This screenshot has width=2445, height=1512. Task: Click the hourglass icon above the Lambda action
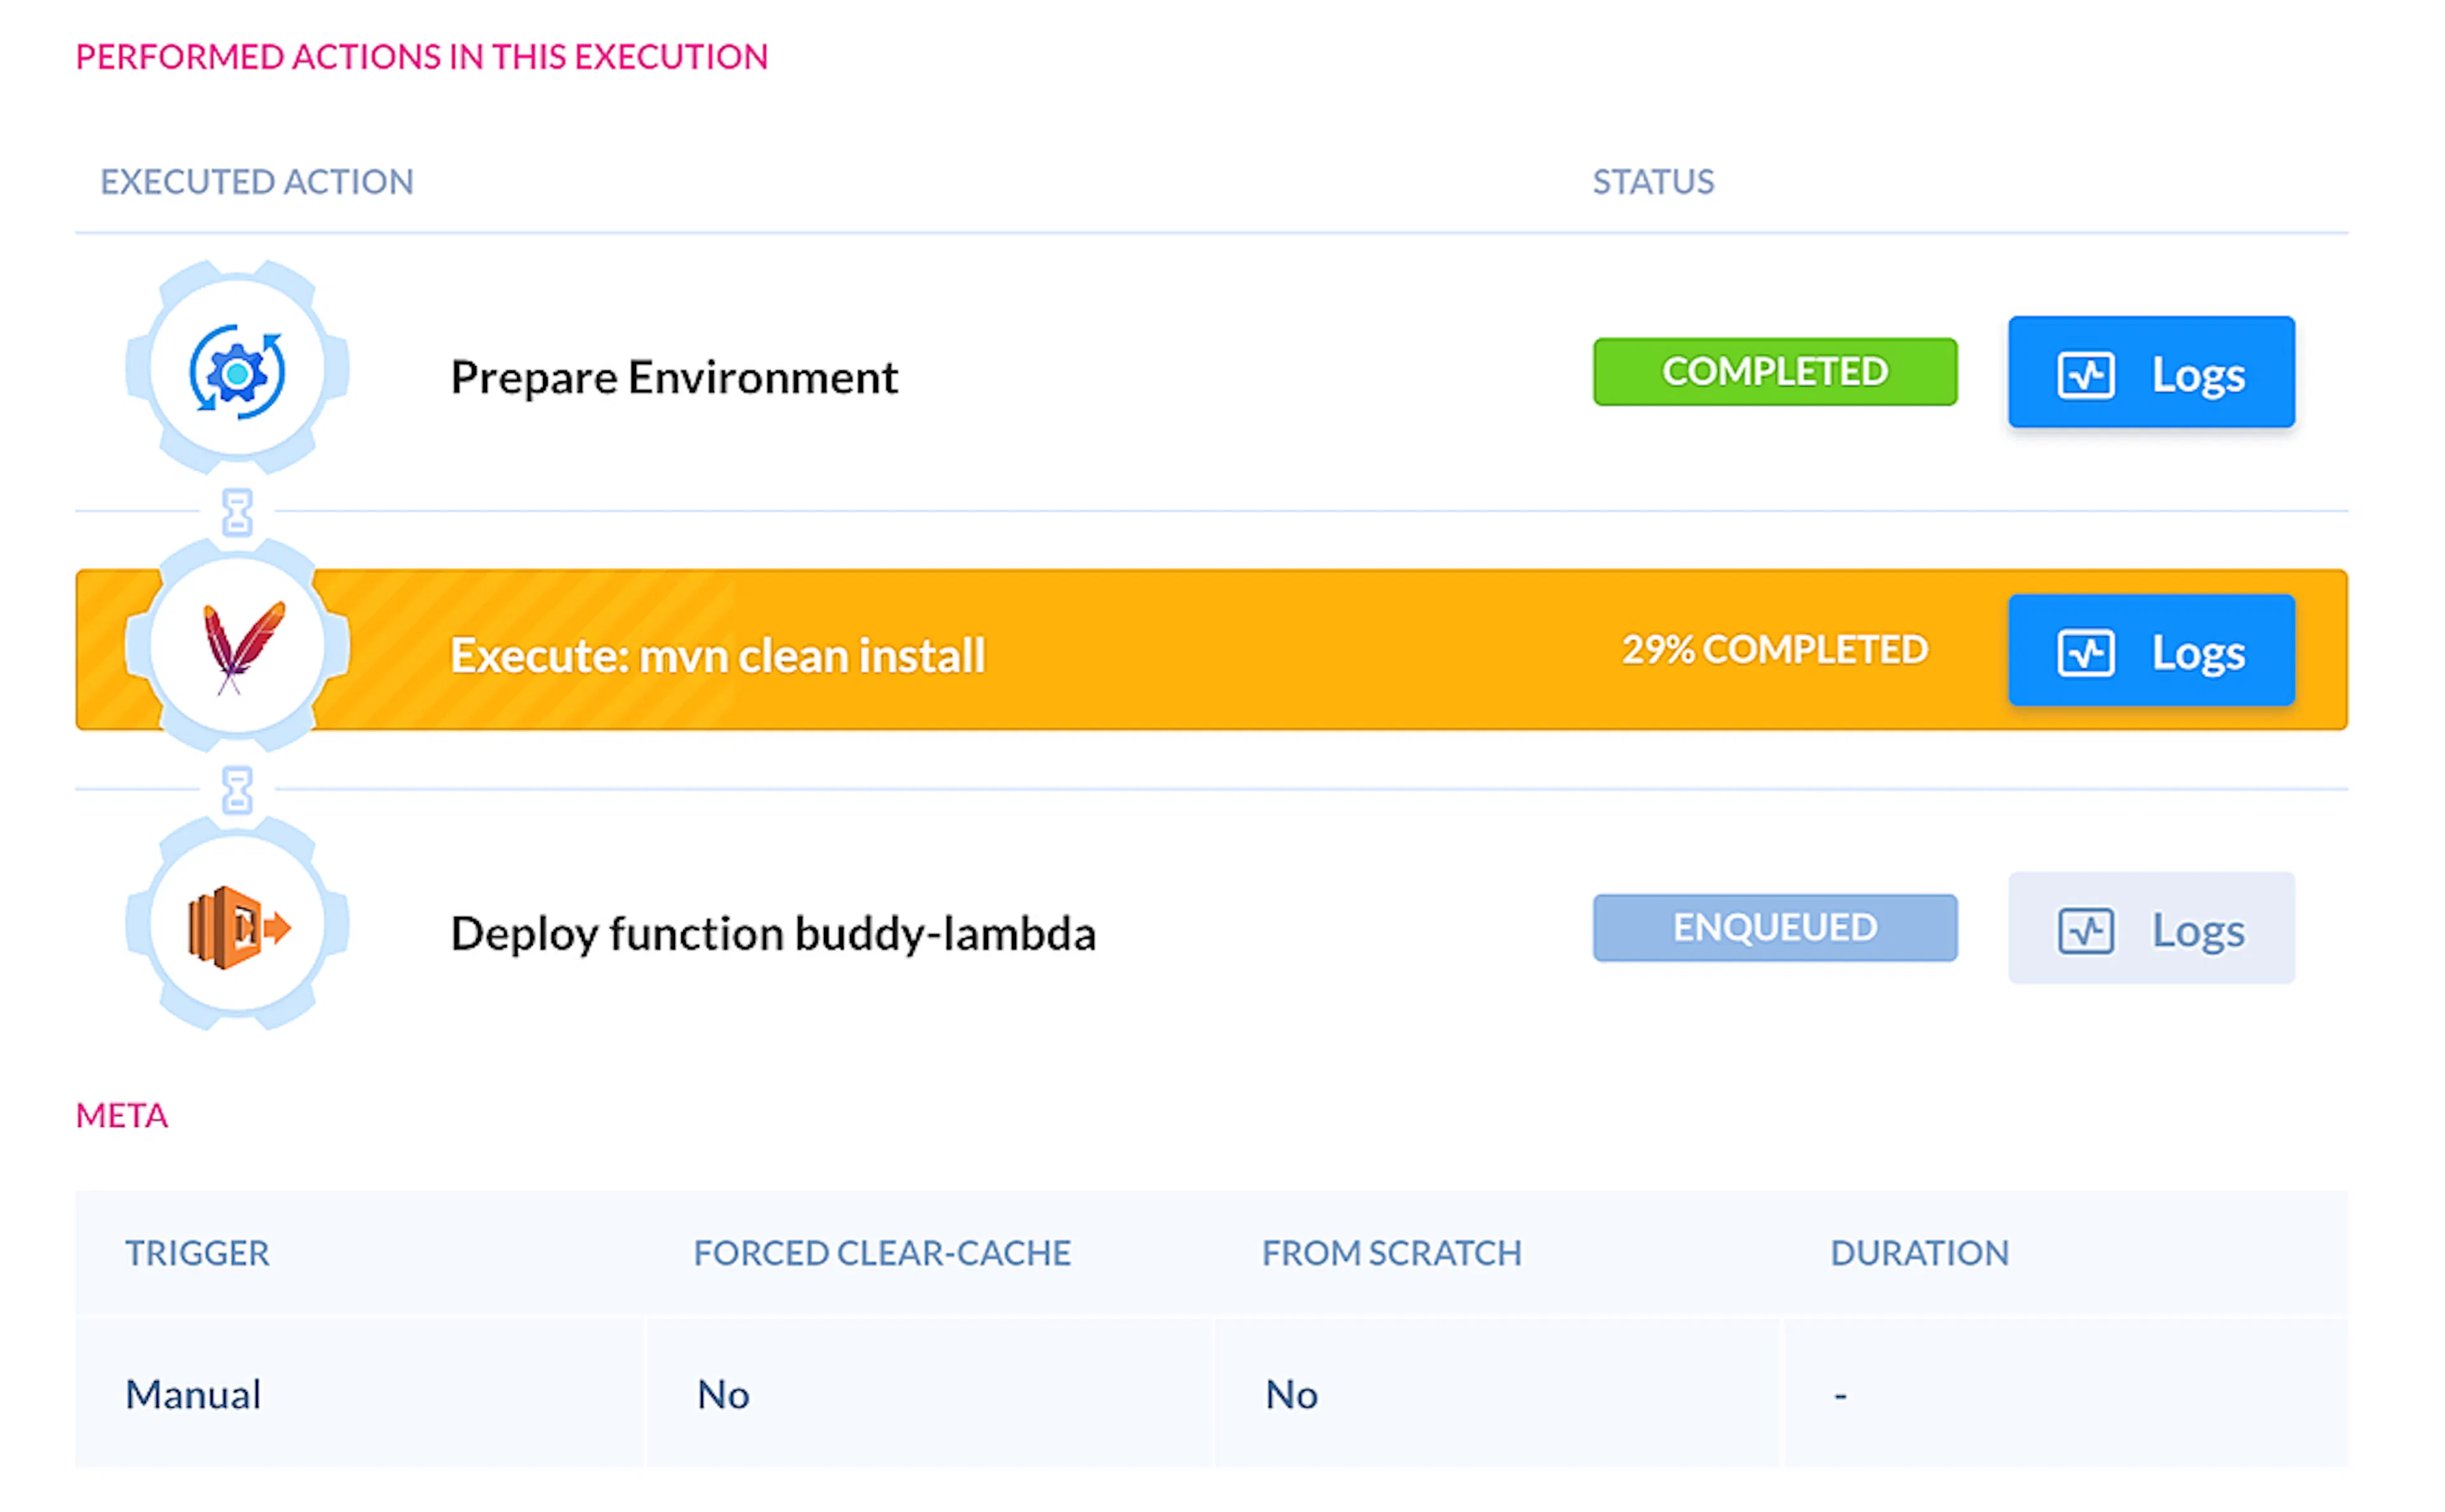(x=237, y=790)
